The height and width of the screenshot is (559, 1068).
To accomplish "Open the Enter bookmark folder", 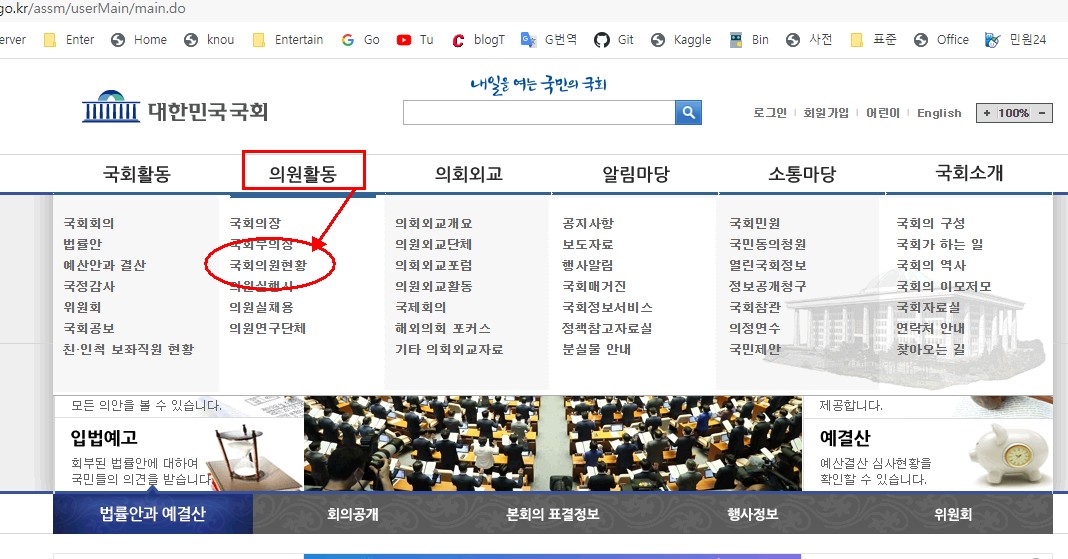I will point(69,39).
